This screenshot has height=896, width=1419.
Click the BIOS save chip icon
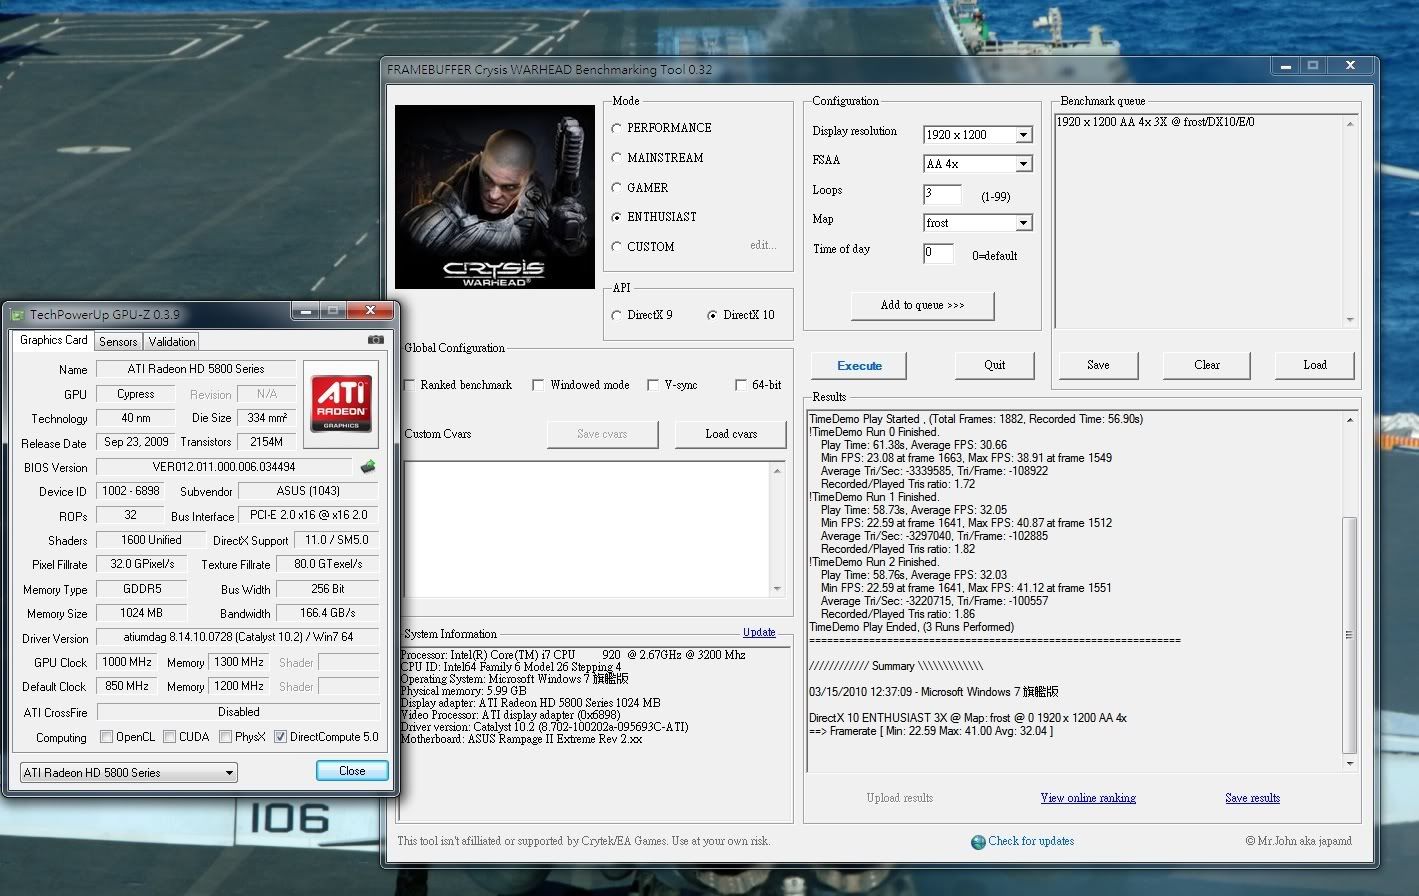pyautogui.click(x=368, y=467)
